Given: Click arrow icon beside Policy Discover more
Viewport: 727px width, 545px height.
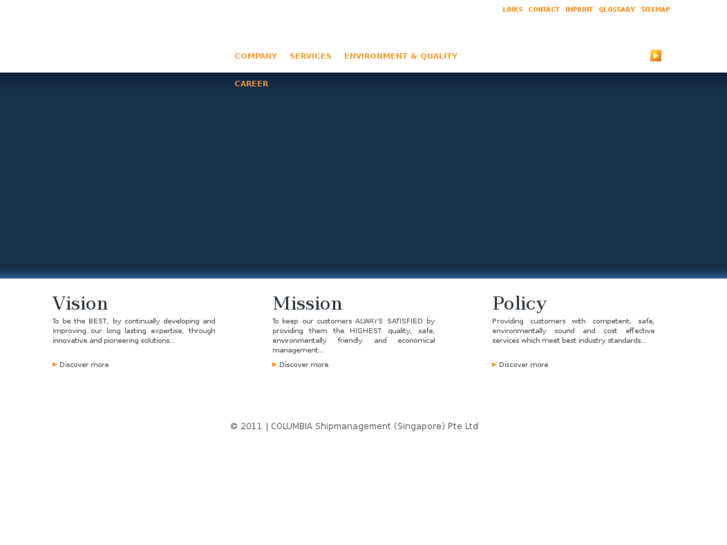Looking at the screenshot, I should click(x=494, y=365).
